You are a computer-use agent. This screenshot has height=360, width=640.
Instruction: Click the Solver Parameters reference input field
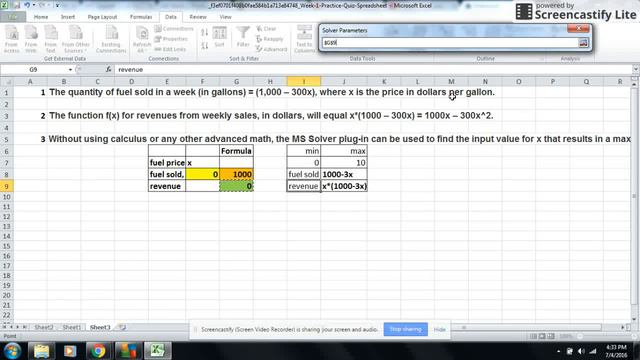click(x=450, y=42)
